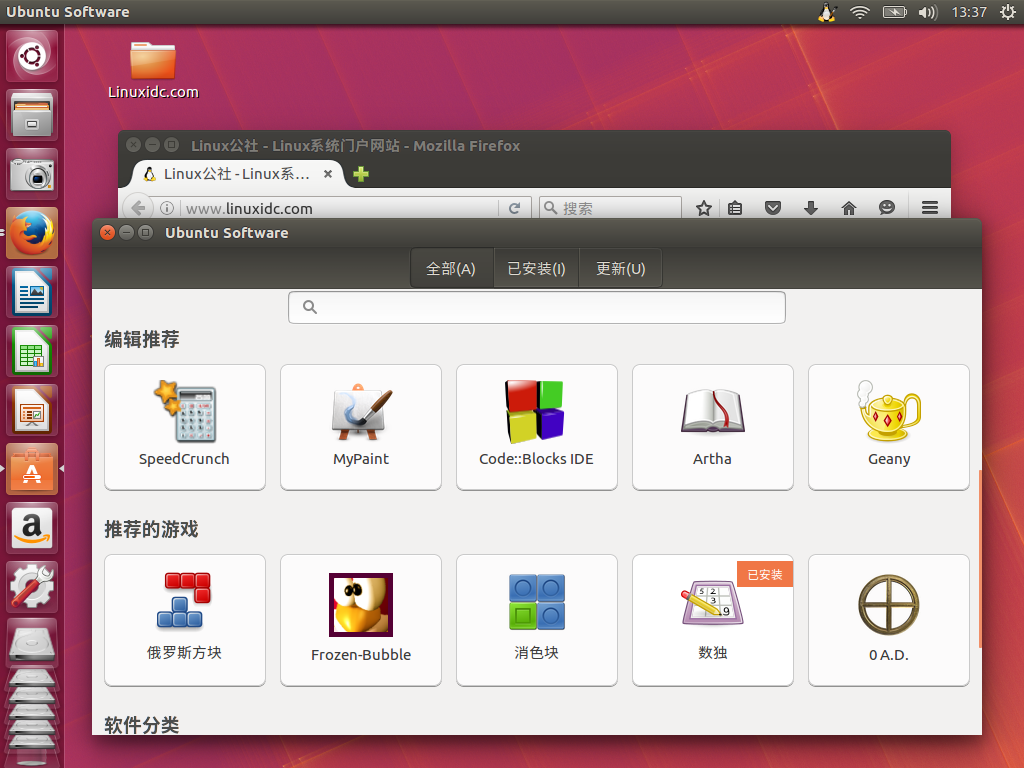Click the Ubuntu Software search field
The height and width of the screenshot is (768, 1024).
point(536,307)
